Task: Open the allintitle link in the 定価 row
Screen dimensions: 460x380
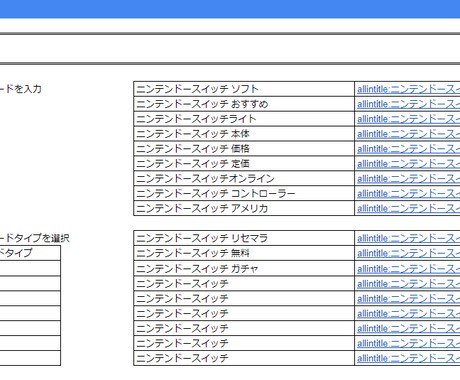Action: click(408, 164)
